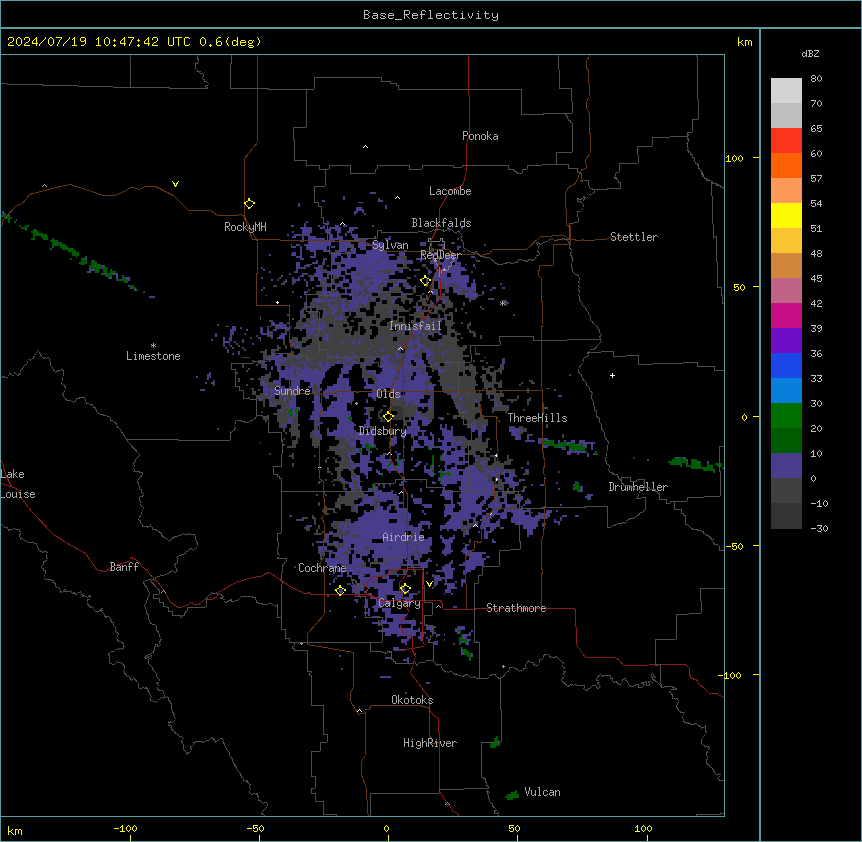Click the Sundre town label
This screenshot has width=862, height=842.
[292, 391]
